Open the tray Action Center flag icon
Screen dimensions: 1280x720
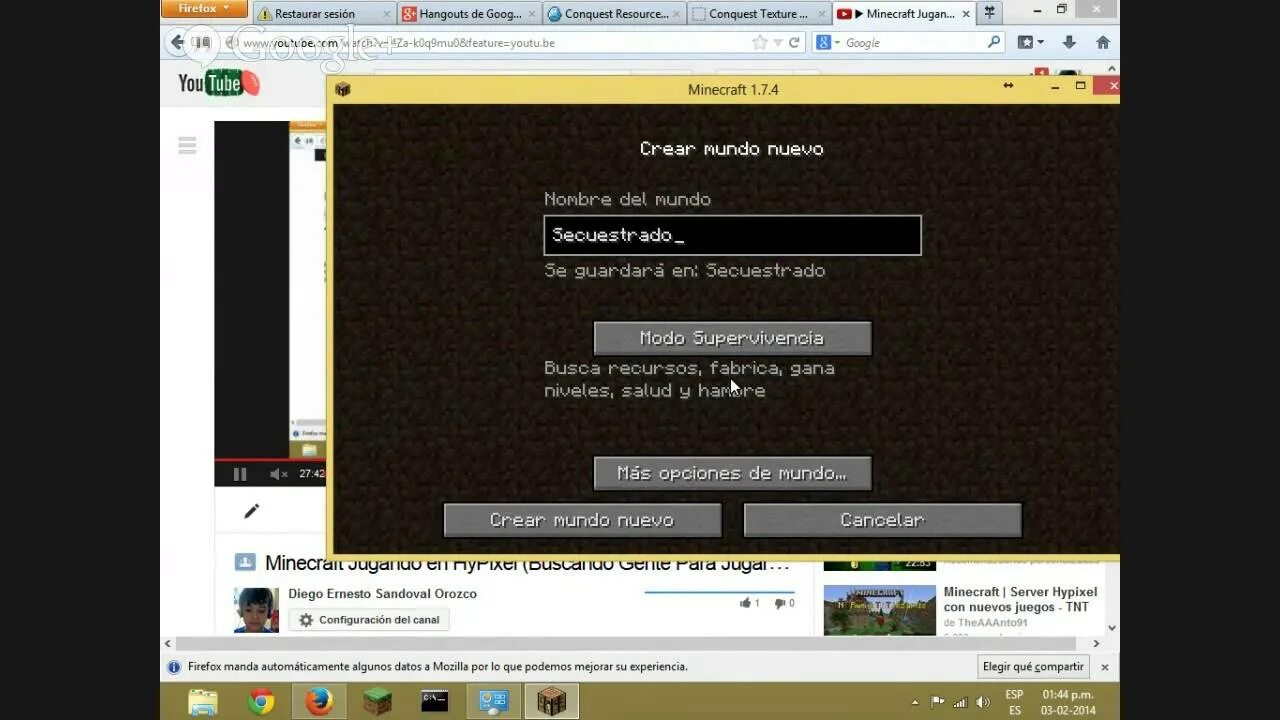click(x=938, y=702)
